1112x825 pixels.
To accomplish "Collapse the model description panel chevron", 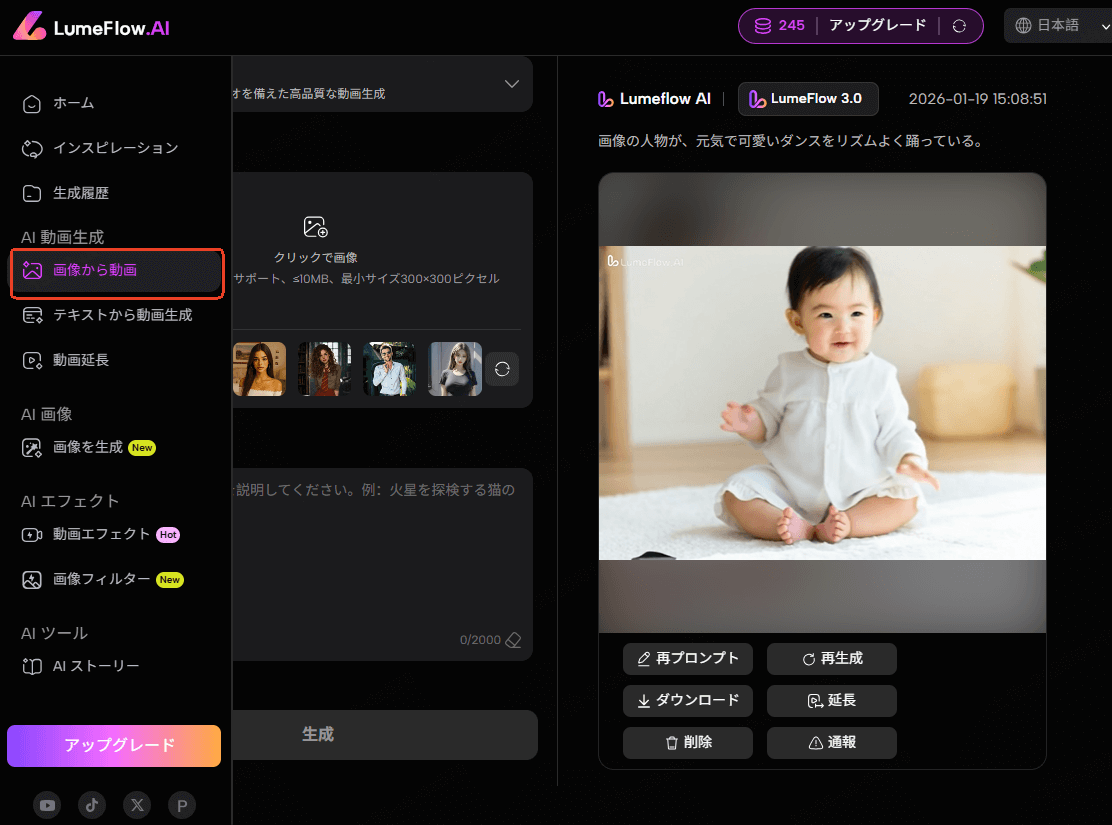I will pos(511,84).
